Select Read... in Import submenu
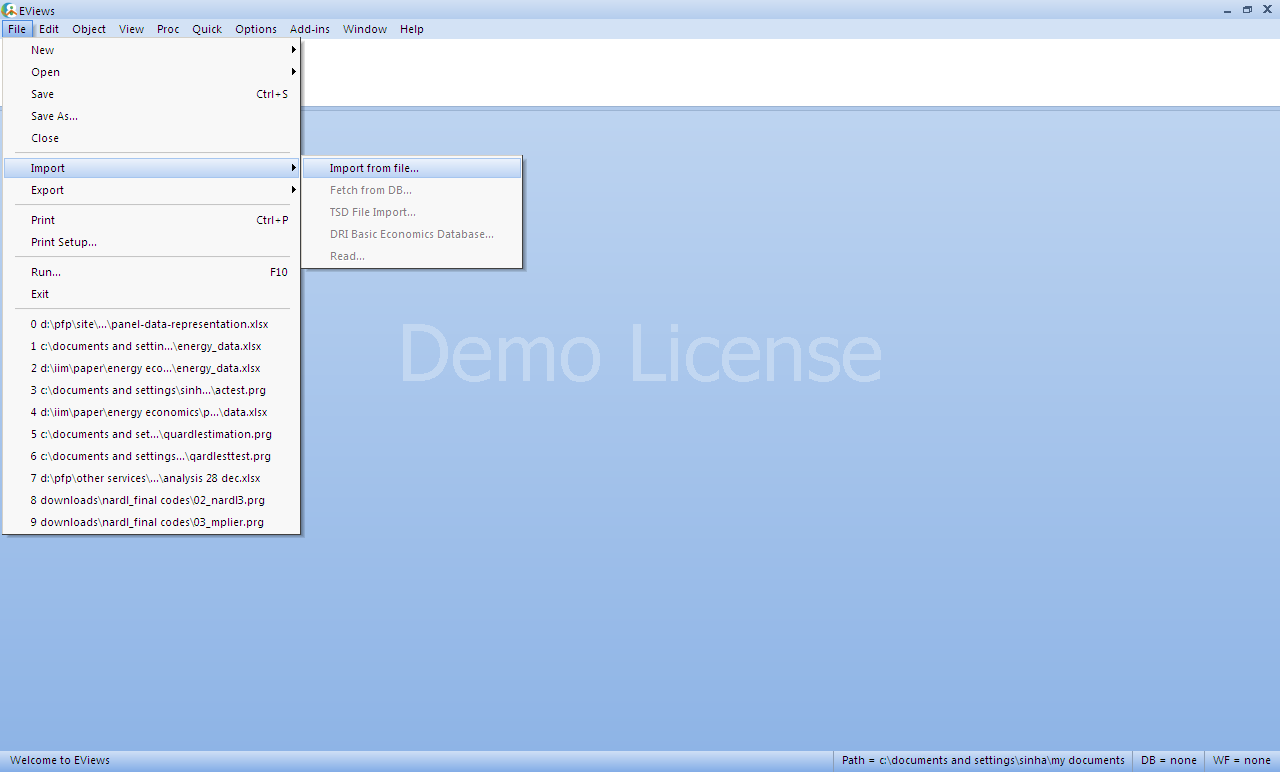Viewport: 1280px width, 772px height. pos(412,256)
